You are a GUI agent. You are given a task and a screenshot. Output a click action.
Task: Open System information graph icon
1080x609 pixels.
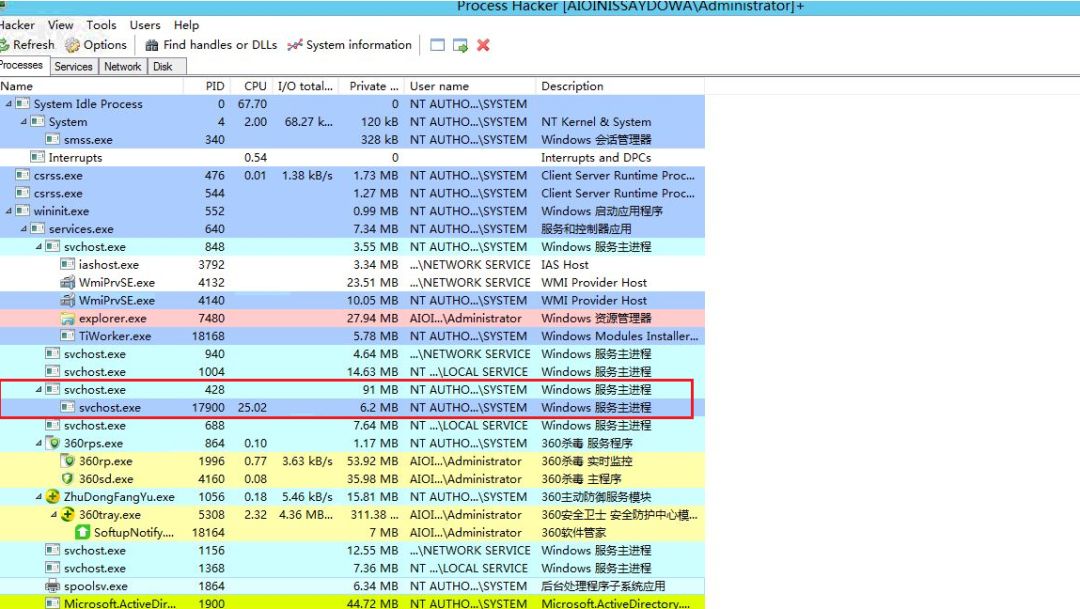[x=295, y=45]
